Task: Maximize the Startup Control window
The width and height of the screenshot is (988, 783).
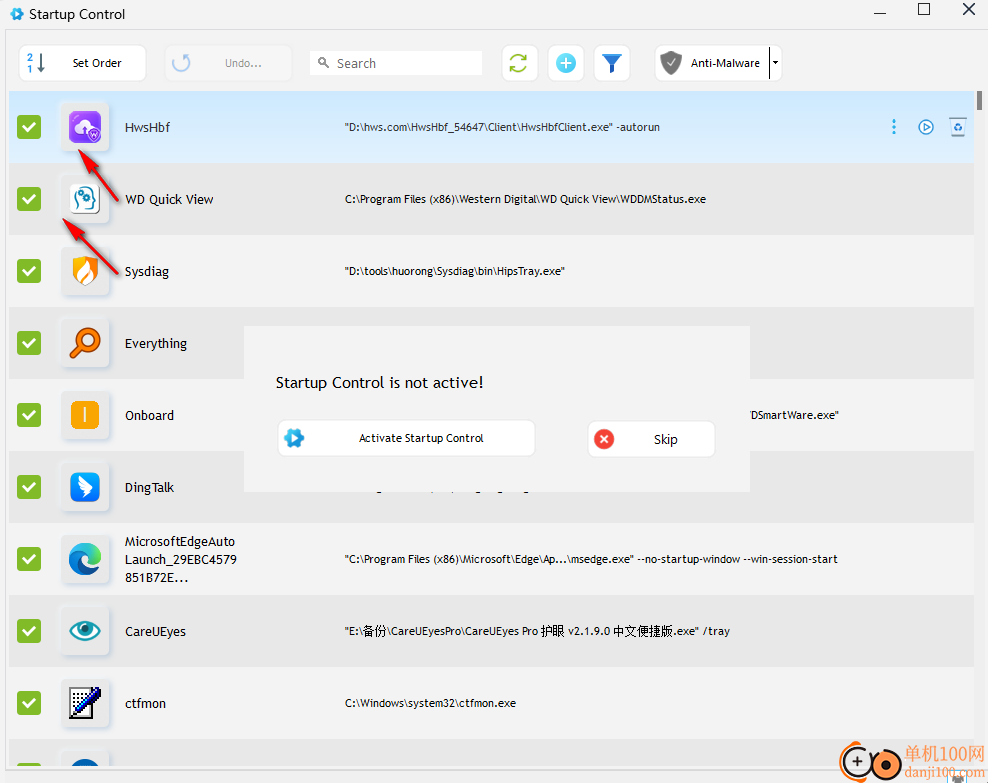Action: (x=924, y=9)
